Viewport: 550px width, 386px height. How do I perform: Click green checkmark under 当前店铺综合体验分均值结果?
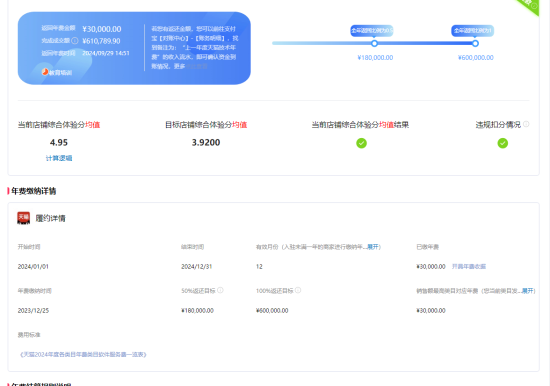[x=361, y=143]
